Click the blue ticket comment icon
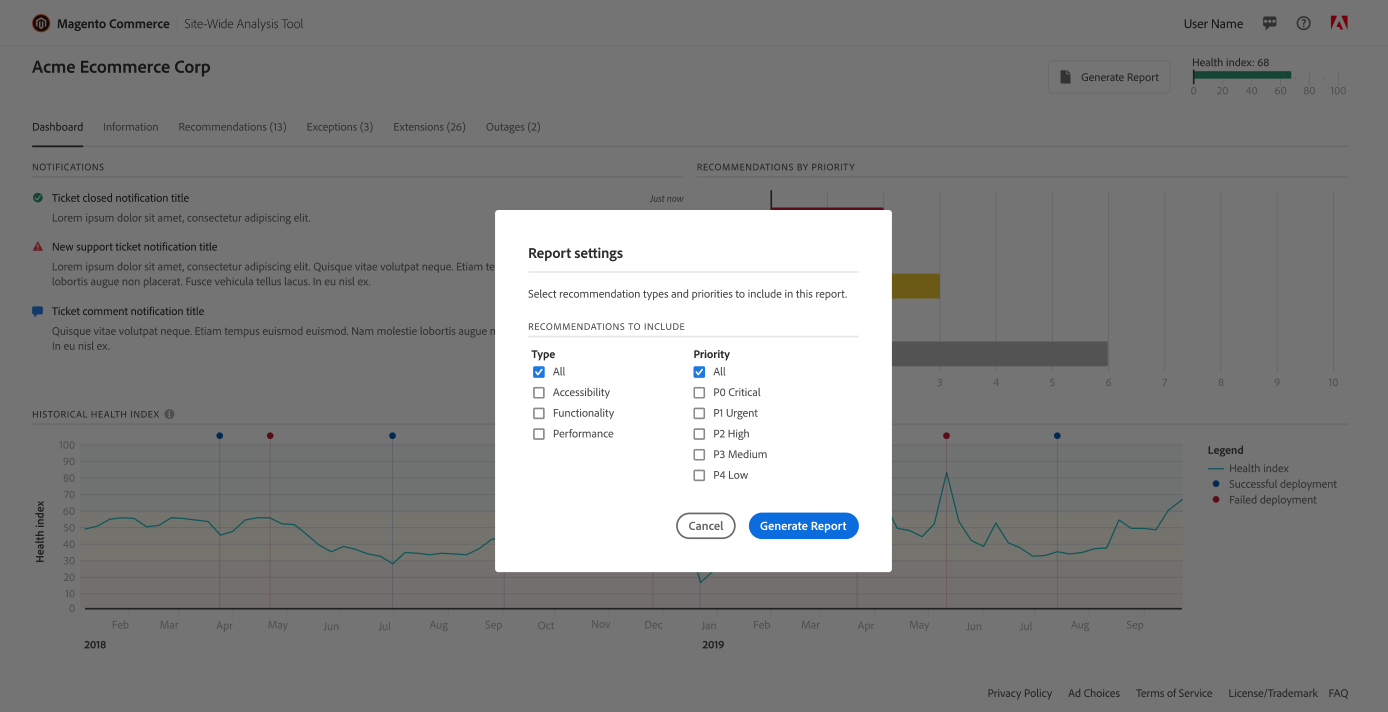The height and width of the screenshot is (712, 1388). pyautogui.click(x=38, y=311)
